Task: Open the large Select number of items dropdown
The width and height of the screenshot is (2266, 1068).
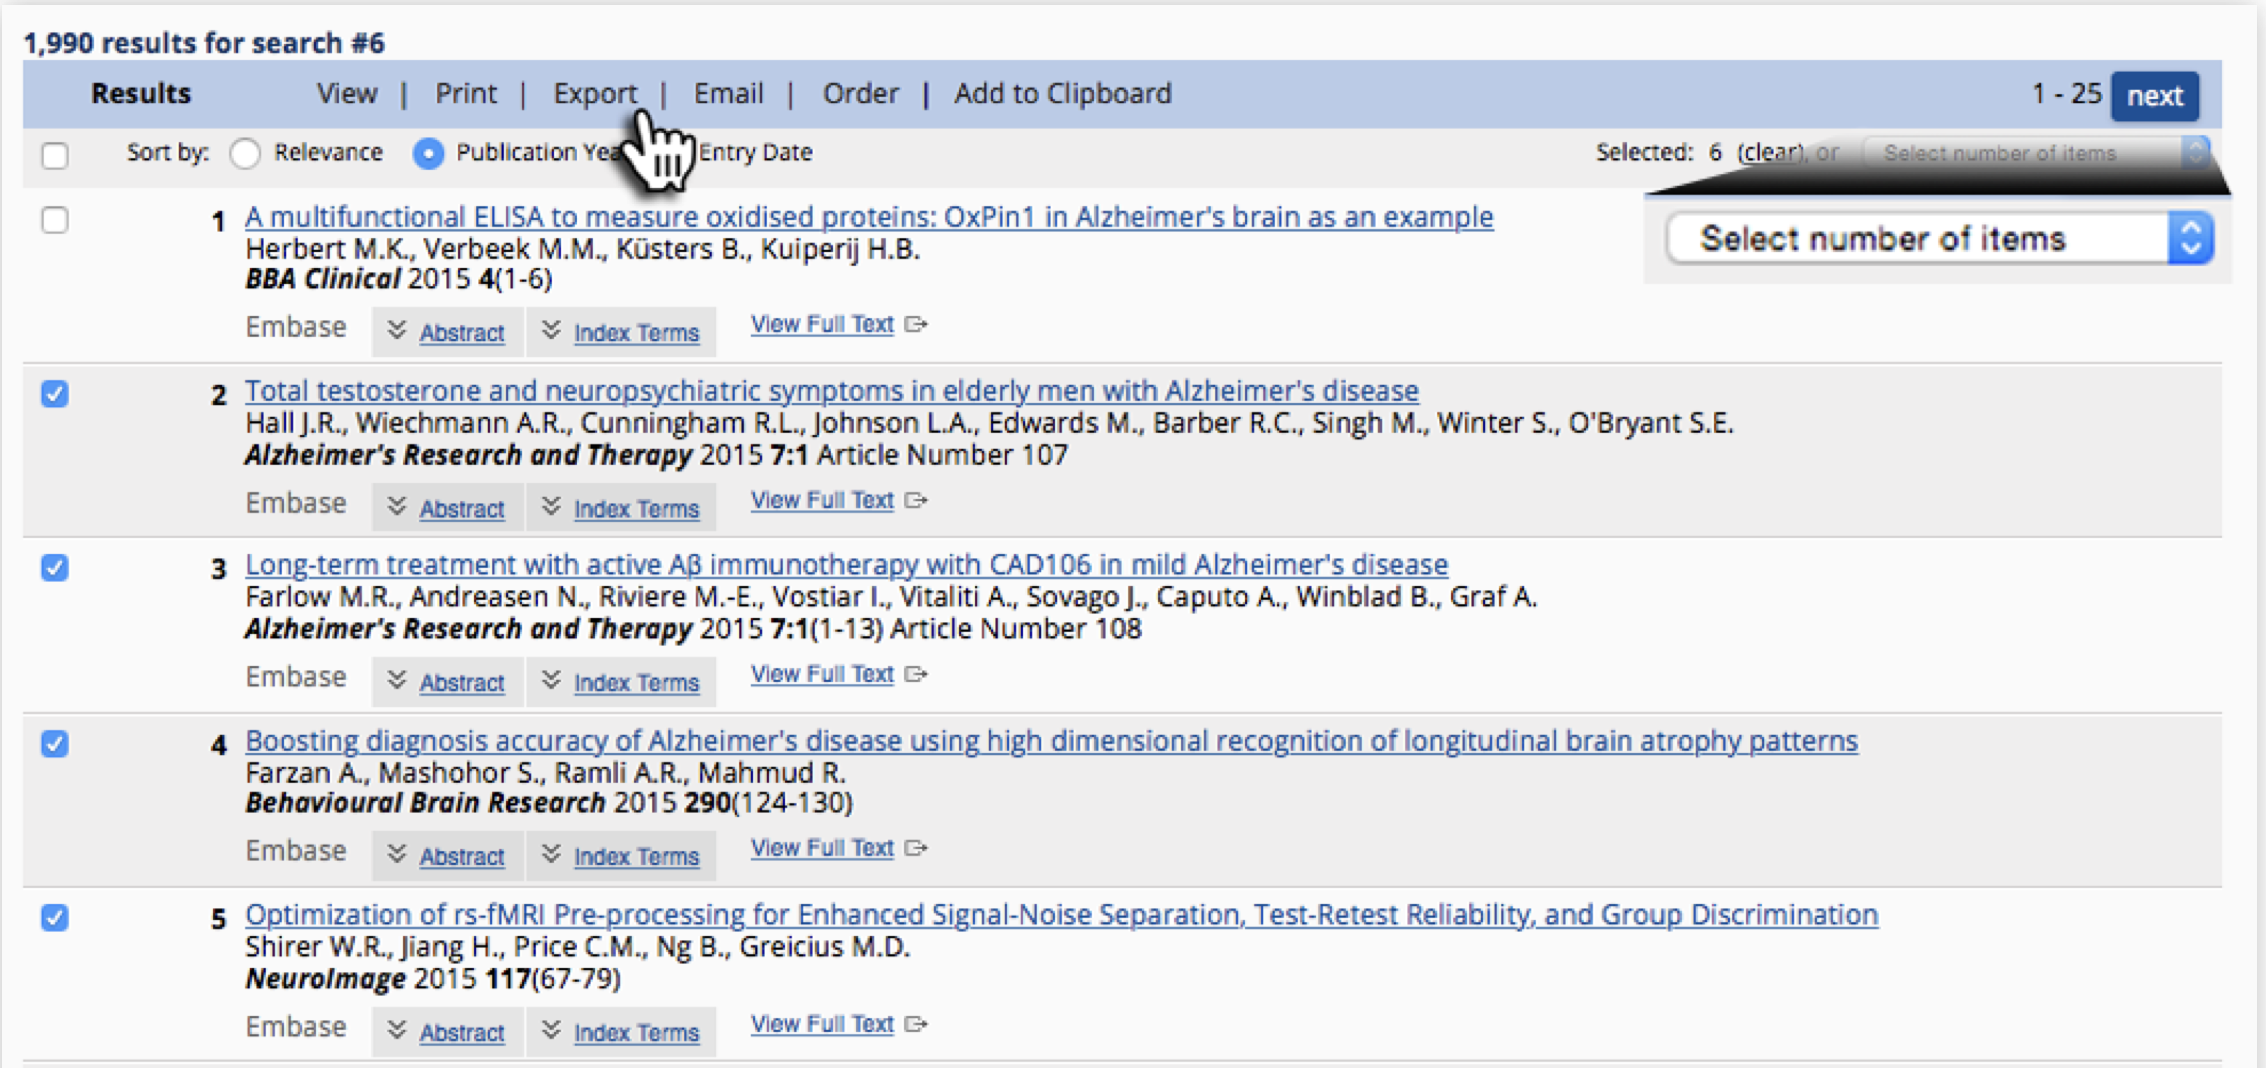Action: 1938,239
